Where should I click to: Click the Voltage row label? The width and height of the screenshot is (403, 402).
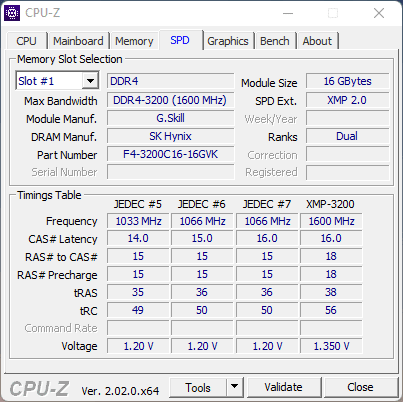79,346
